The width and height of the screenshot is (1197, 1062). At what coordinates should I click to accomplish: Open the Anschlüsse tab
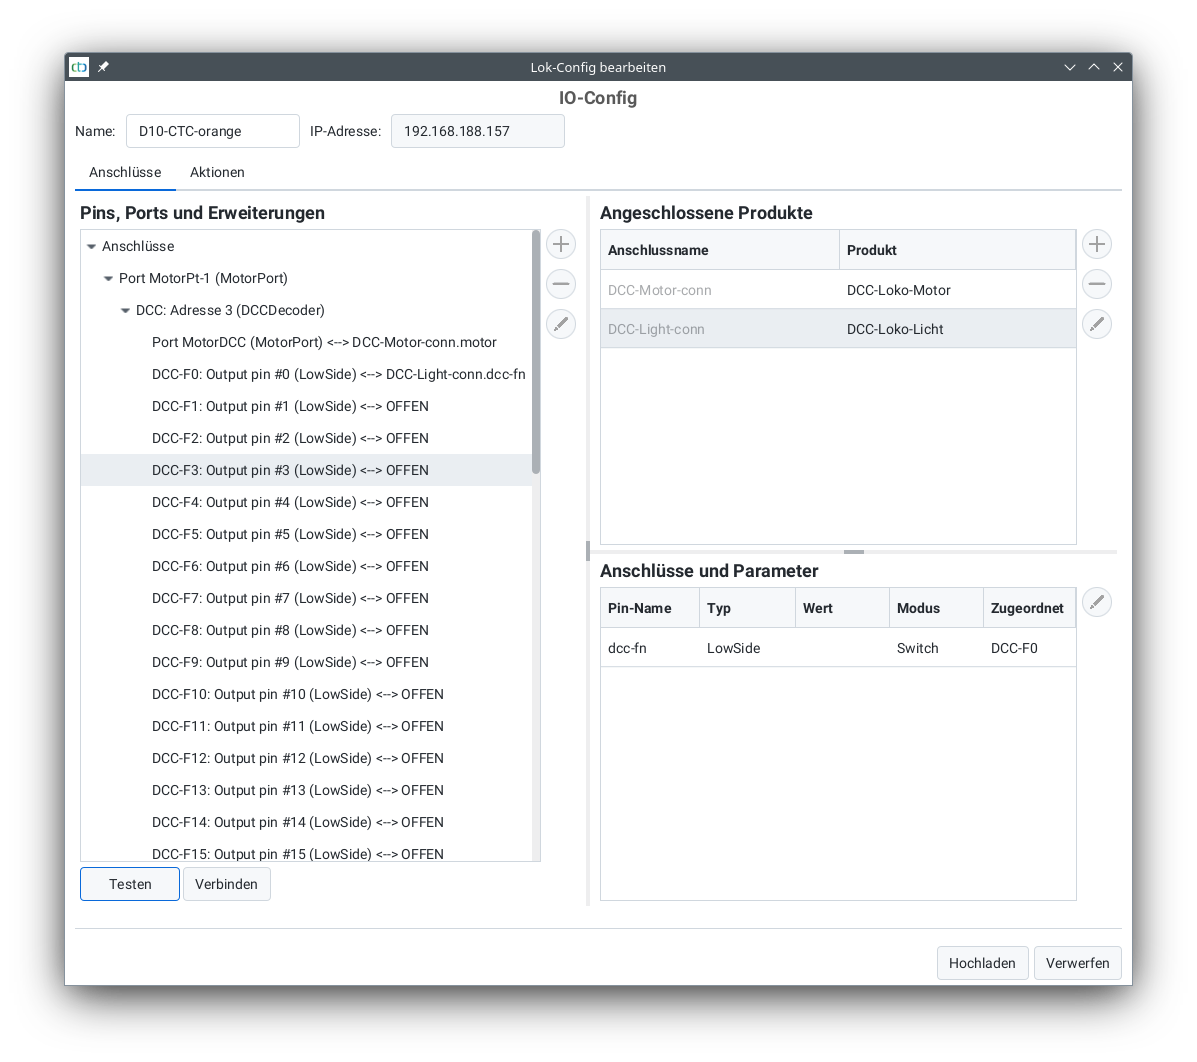pos(125,172)
